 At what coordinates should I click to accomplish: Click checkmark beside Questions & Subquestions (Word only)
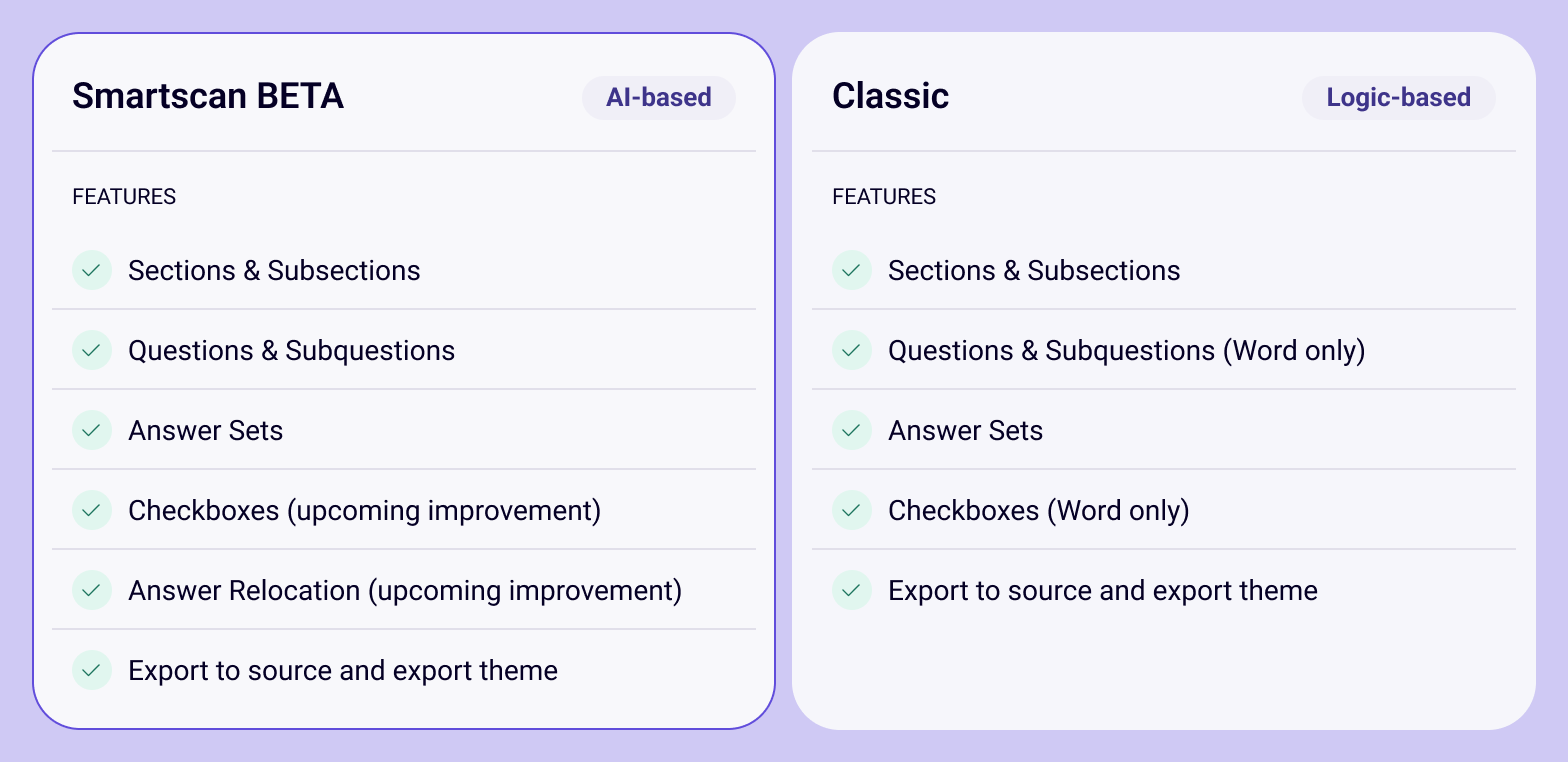click(852, 350)
